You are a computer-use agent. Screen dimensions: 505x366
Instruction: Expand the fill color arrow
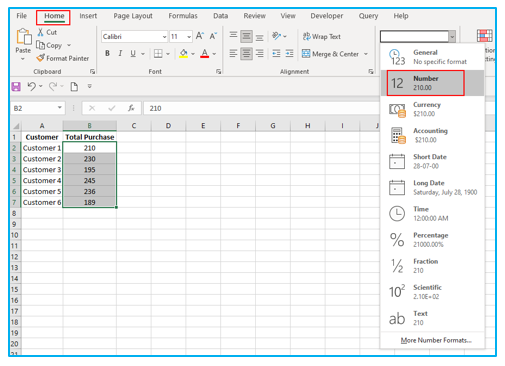(x=193, y=54)
